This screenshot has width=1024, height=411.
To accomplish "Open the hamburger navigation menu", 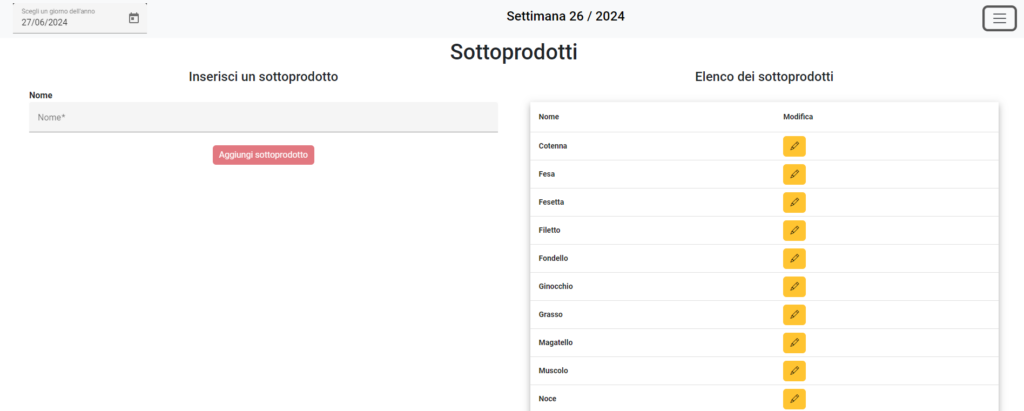I will 999,18.
